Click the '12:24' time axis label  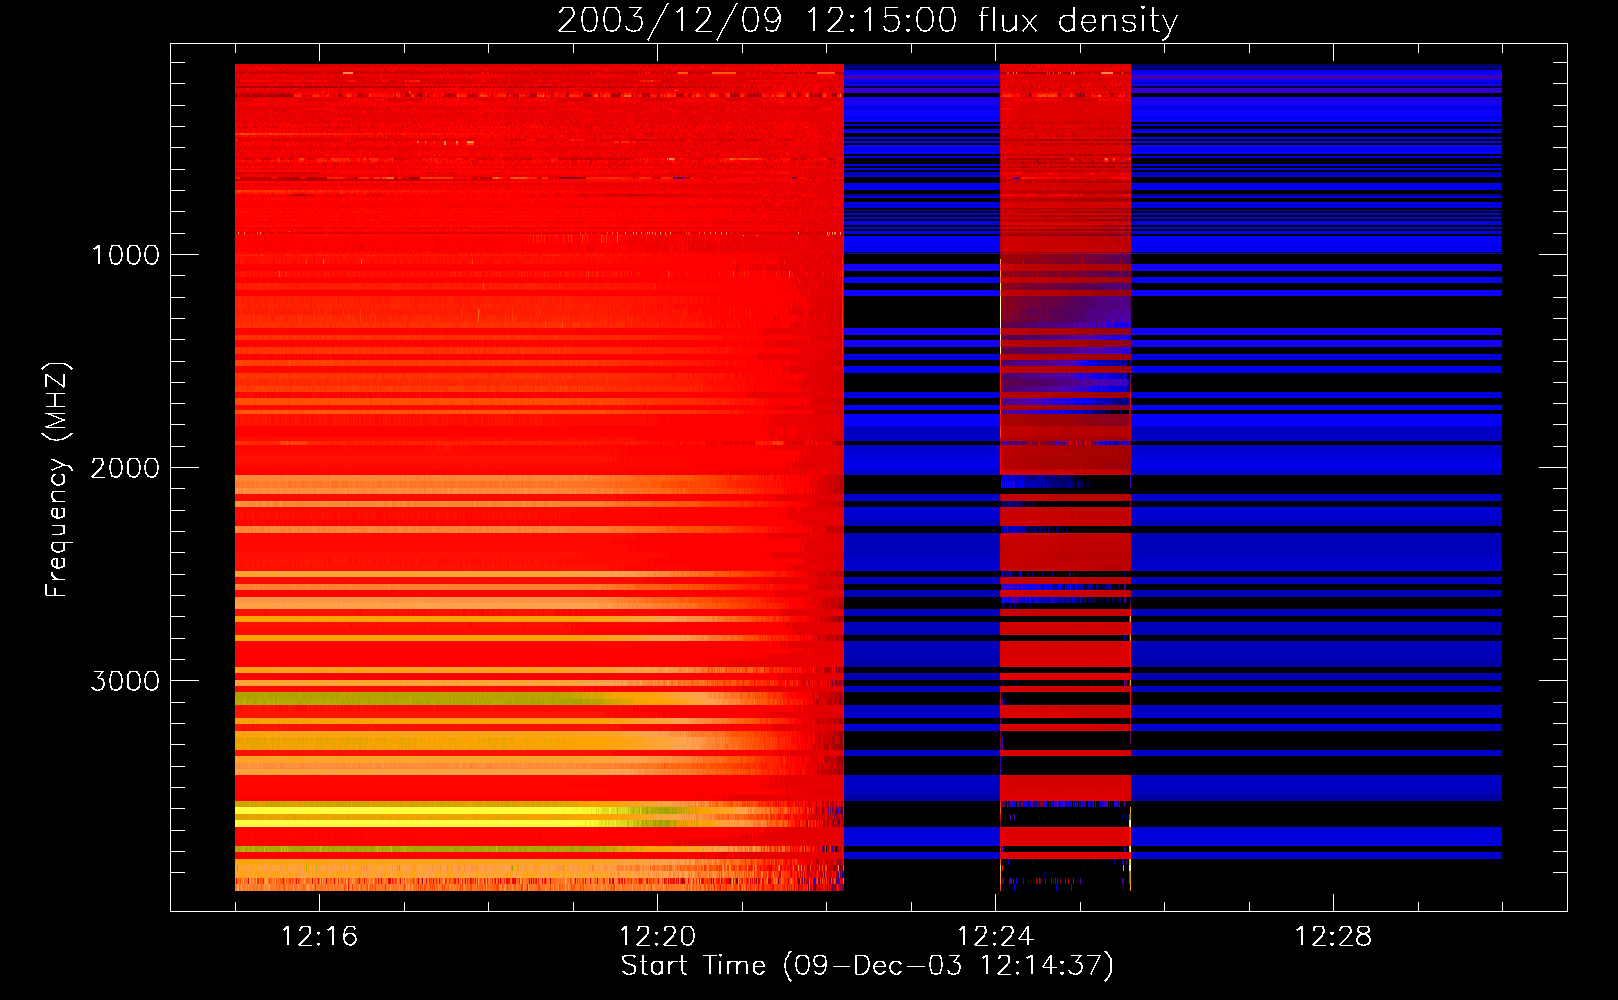click(x=995, y=937)
